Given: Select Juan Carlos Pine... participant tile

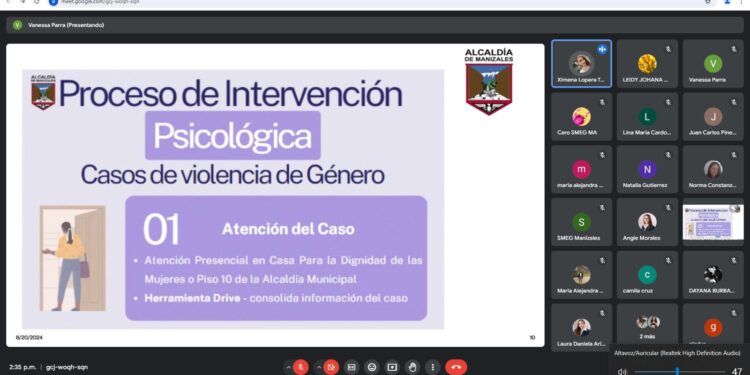Looking at the screenshot, I should point(713,117).
